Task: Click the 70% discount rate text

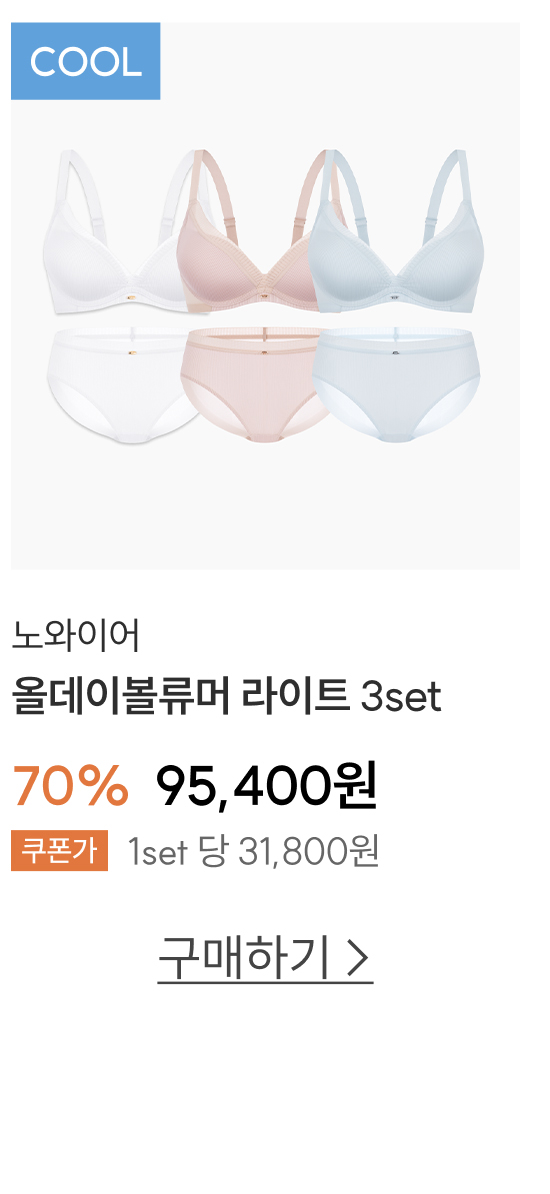Action: (70, 786)
